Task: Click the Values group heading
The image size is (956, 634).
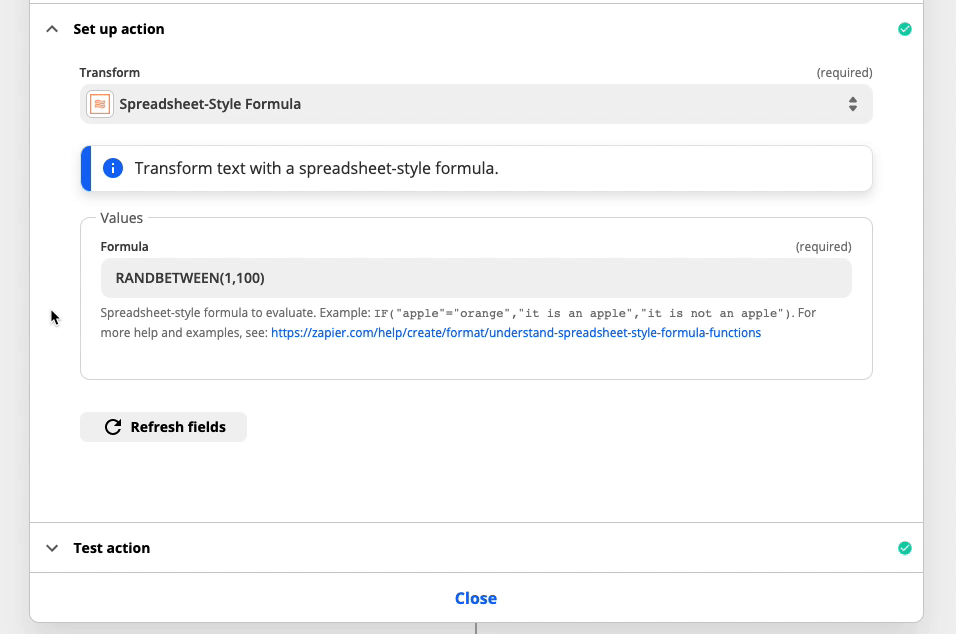Action: tap(121, 218)
